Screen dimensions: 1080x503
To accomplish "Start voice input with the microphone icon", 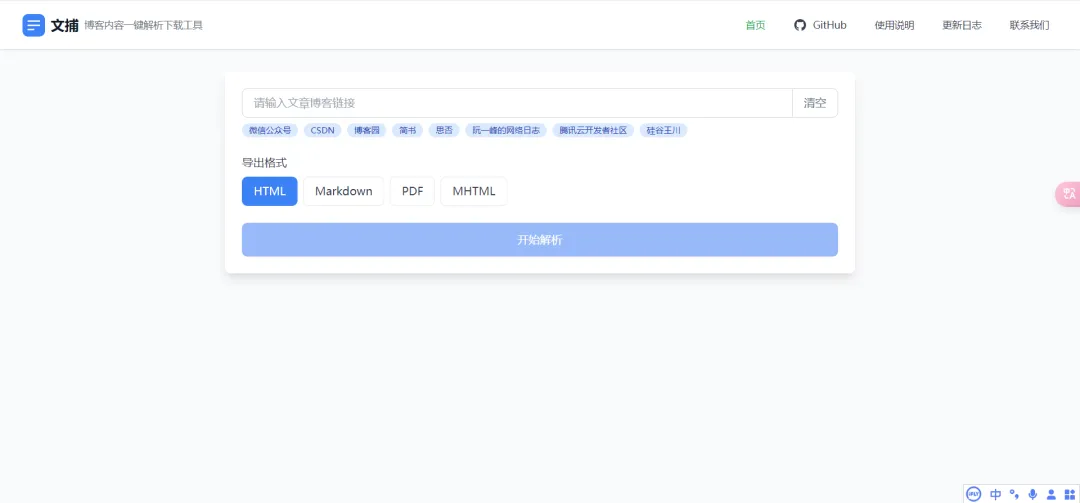I will click(x=1032, y=494).
